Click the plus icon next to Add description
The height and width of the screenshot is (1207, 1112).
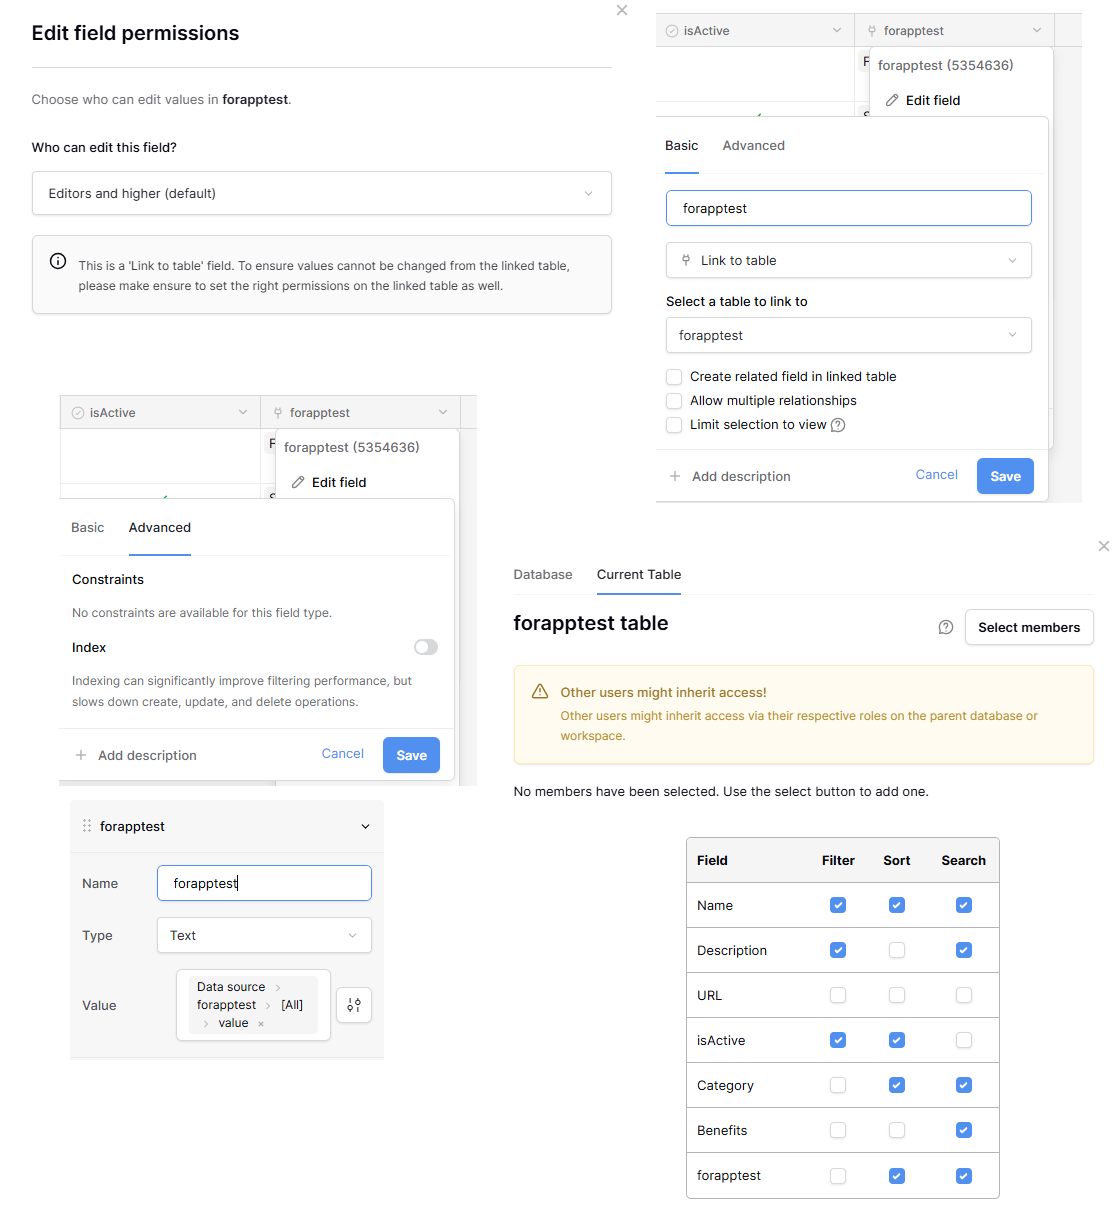[x=675, y=476]
